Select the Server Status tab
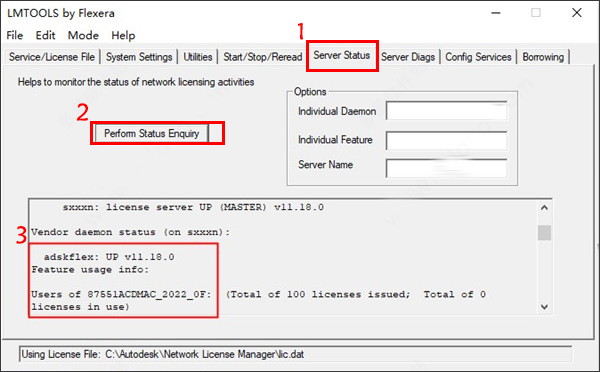 (x=342, y=55)
